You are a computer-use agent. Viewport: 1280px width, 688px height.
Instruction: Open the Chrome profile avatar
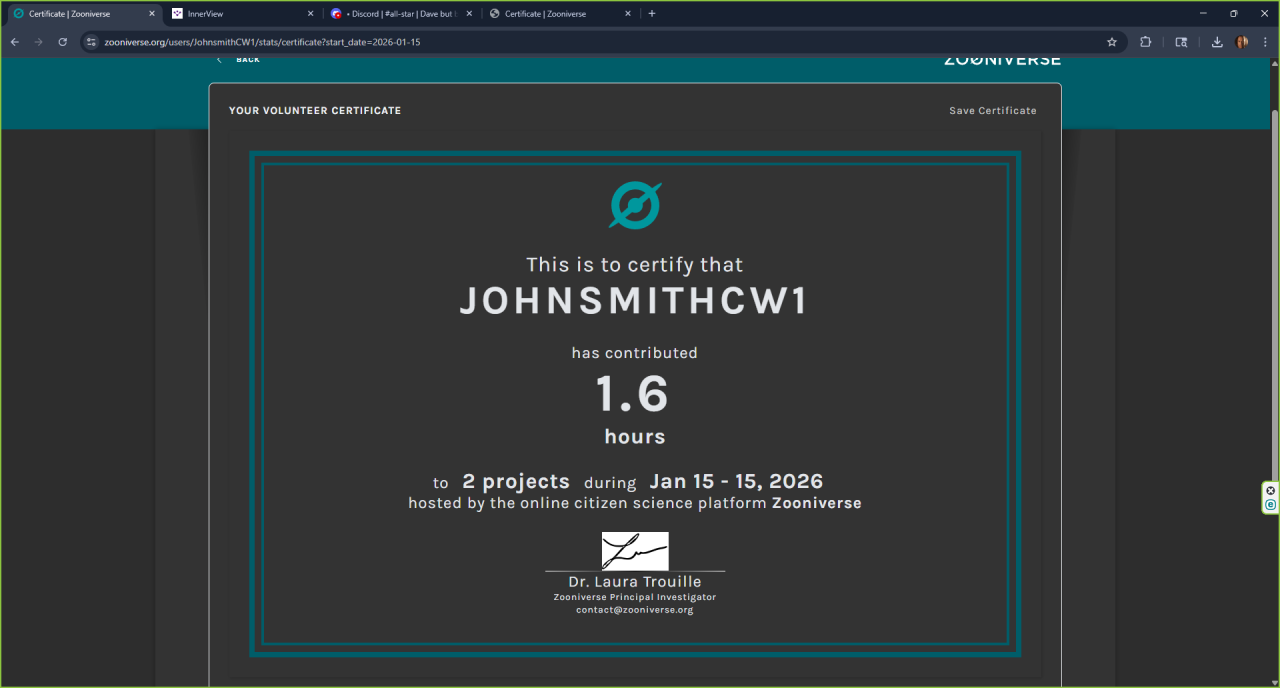click(1242, 42)
